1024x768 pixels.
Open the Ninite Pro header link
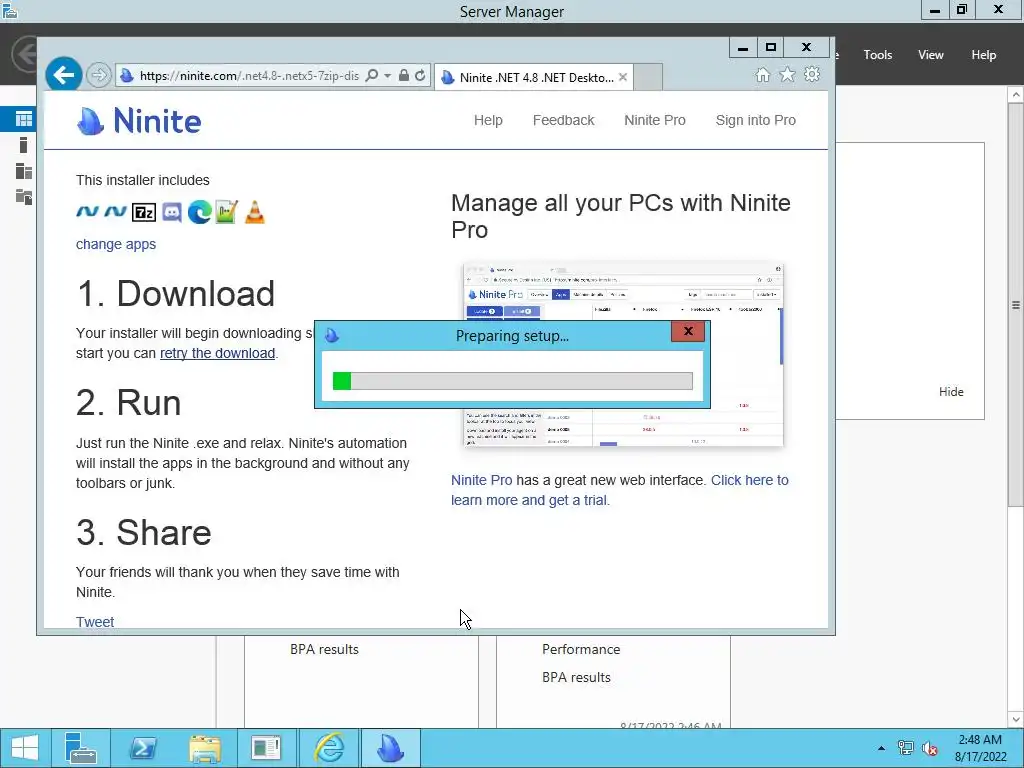click(x=654, y=120)
